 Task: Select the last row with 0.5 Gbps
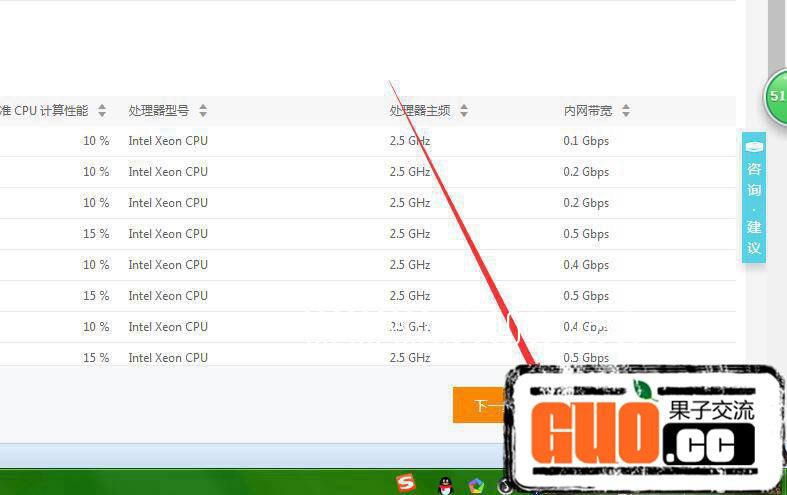[585, 358]
